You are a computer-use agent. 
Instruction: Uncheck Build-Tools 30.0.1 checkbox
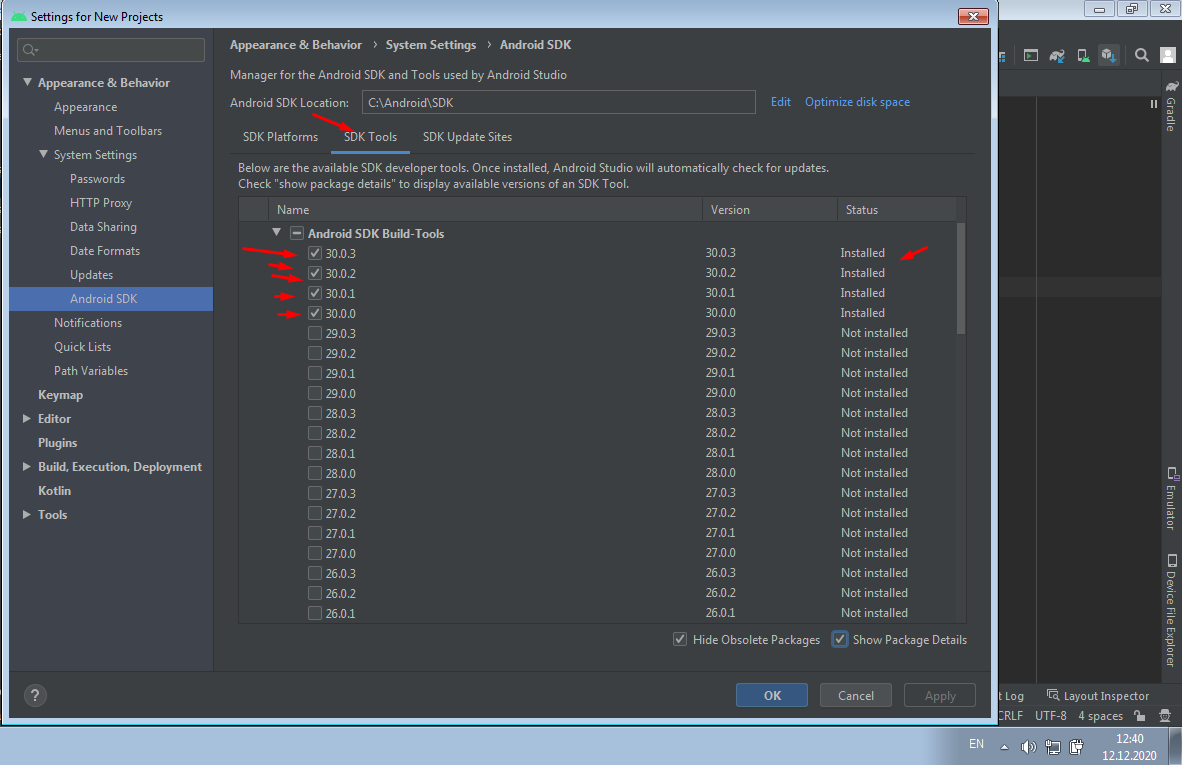(x=315, y=293)
